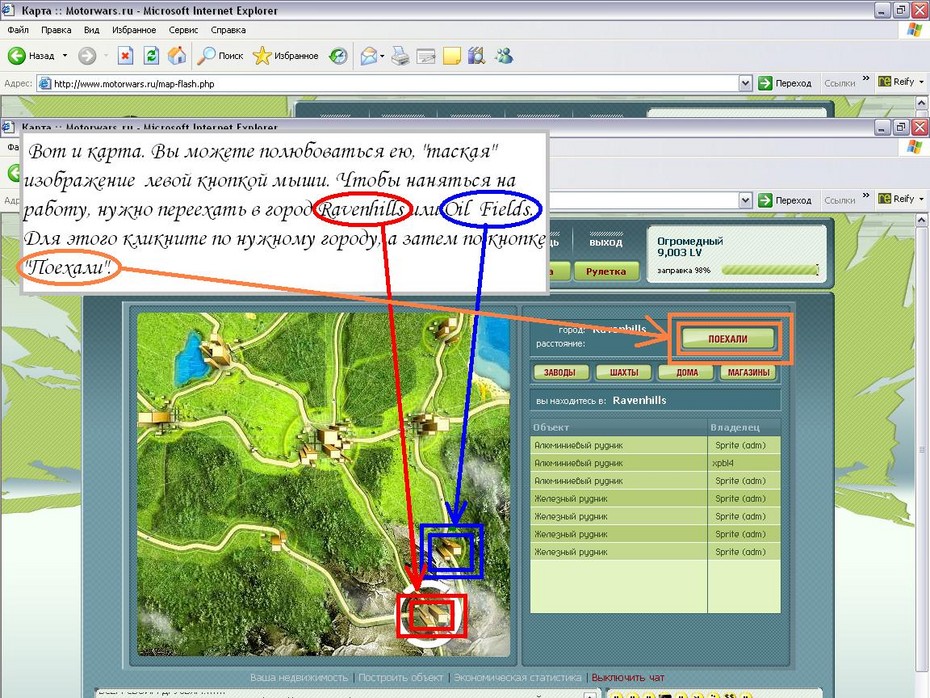Click the Выключить чат link
This screenshot has width=930, height=698.
tap(628, 677)
